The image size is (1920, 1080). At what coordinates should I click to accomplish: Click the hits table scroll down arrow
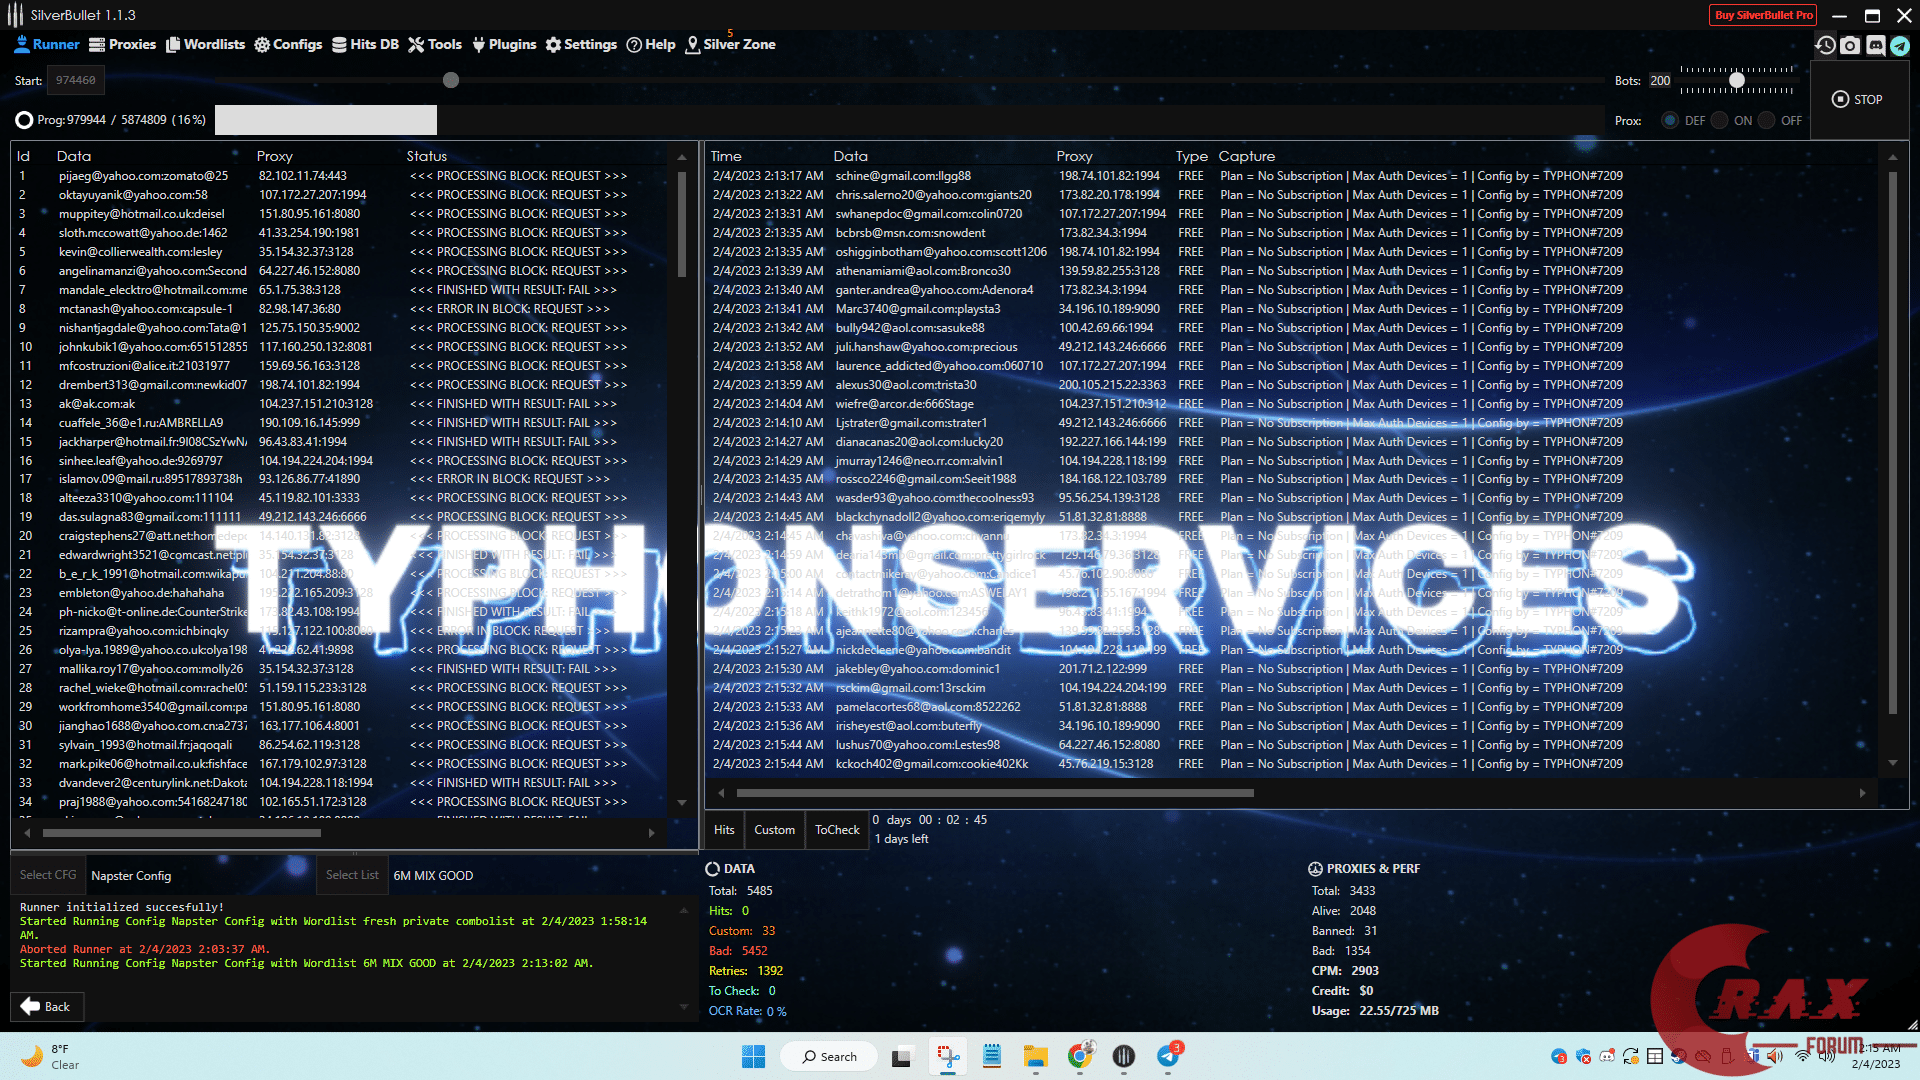(x=1892, y=763)
